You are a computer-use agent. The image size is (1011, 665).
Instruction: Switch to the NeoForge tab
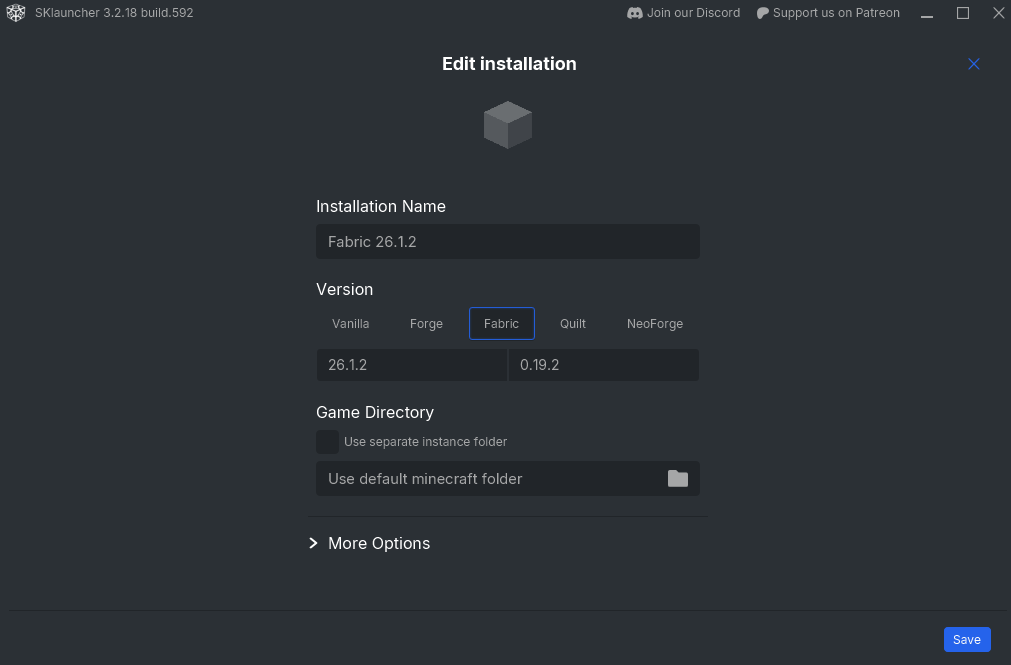tap(654, 323)
